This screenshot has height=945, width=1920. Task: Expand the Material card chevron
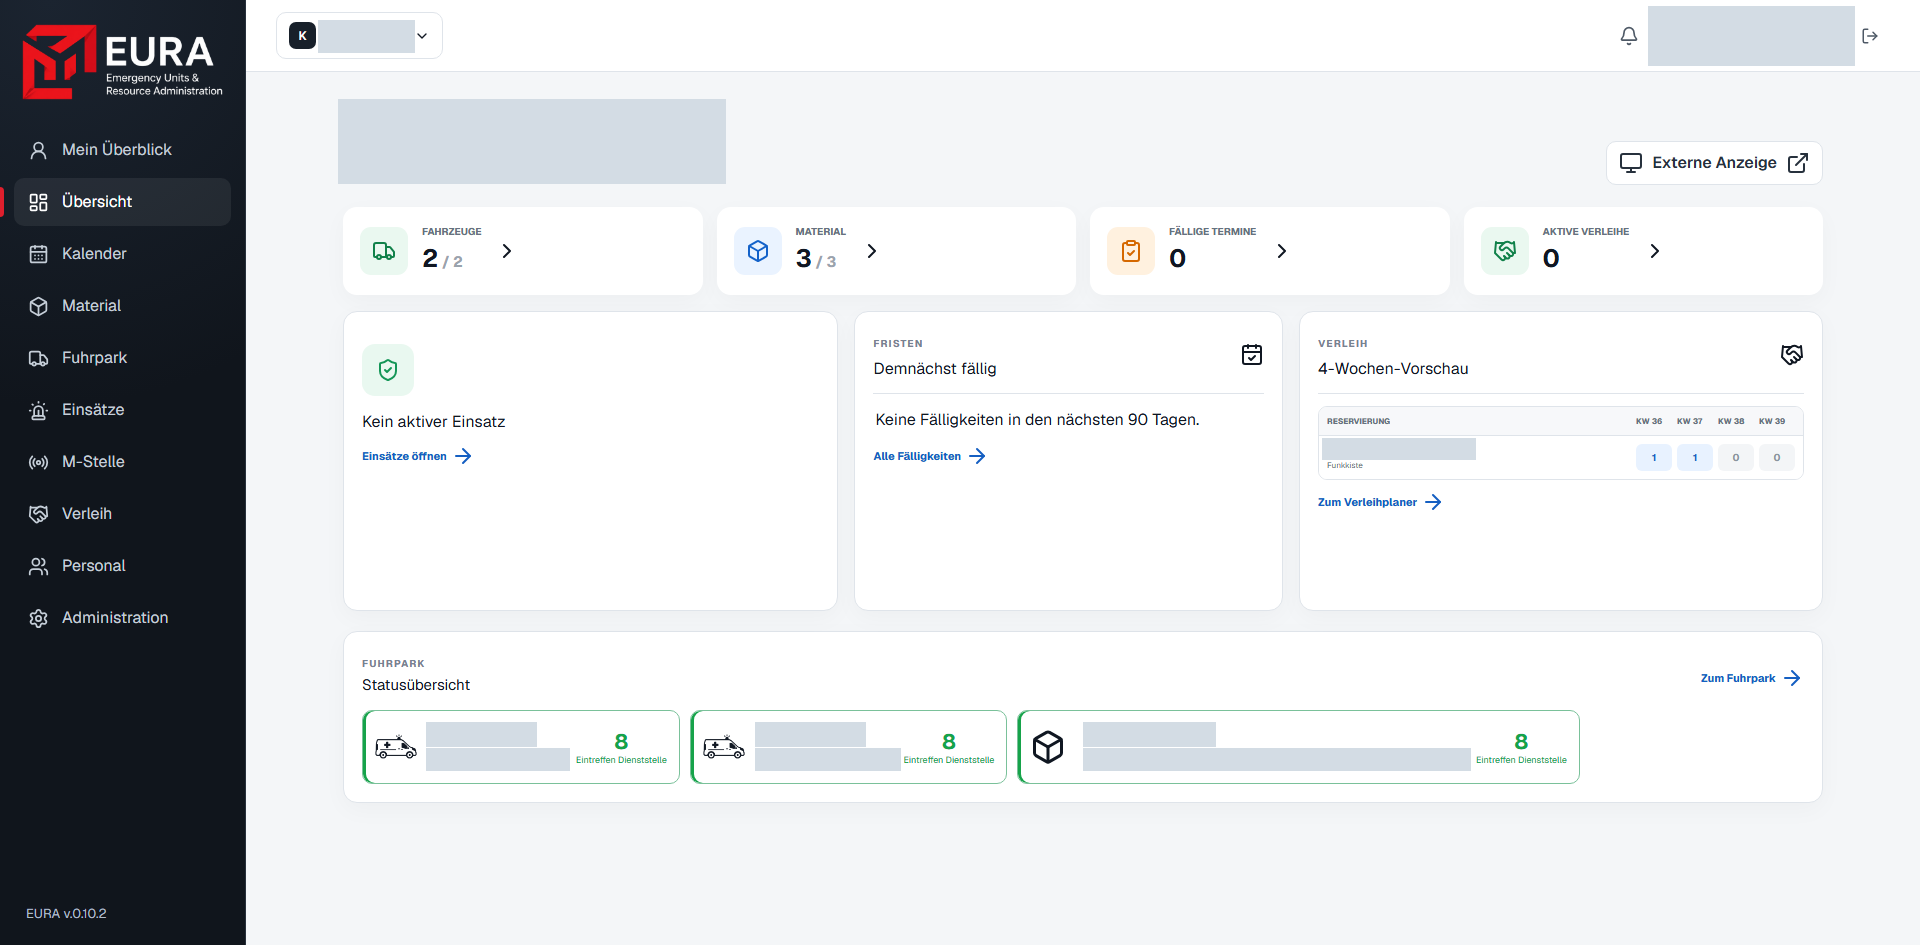(872, 251)
